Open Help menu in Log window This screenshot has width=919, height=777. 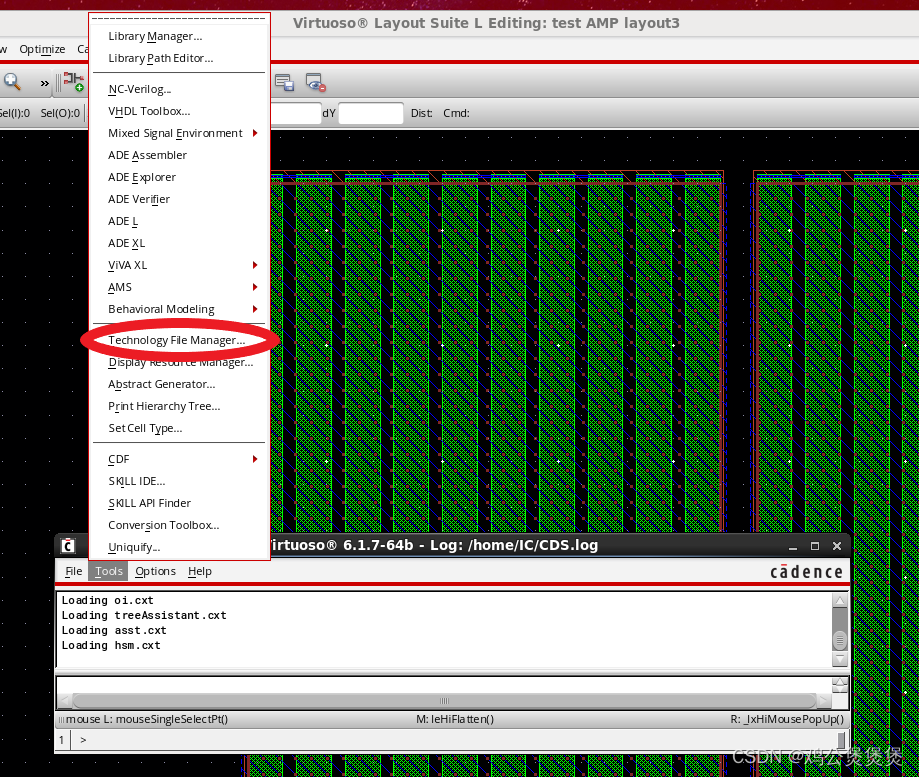200,571
